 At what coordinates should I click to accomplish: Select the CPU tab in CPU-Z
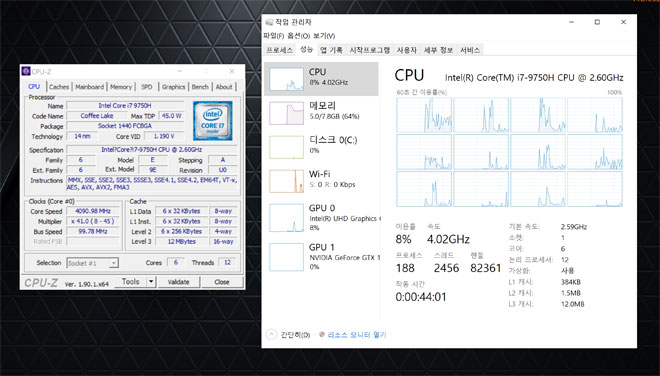click(34, 86)
